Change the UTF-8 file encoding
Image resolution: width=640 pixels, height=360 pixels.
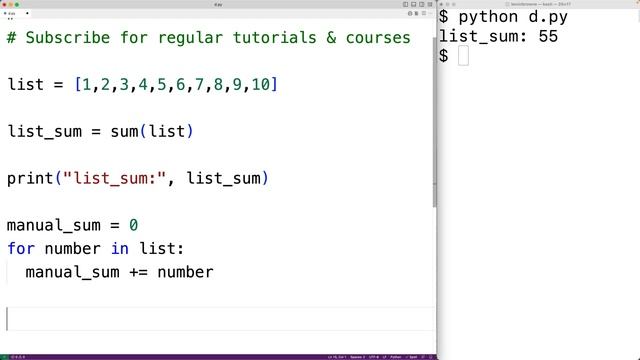373,357
